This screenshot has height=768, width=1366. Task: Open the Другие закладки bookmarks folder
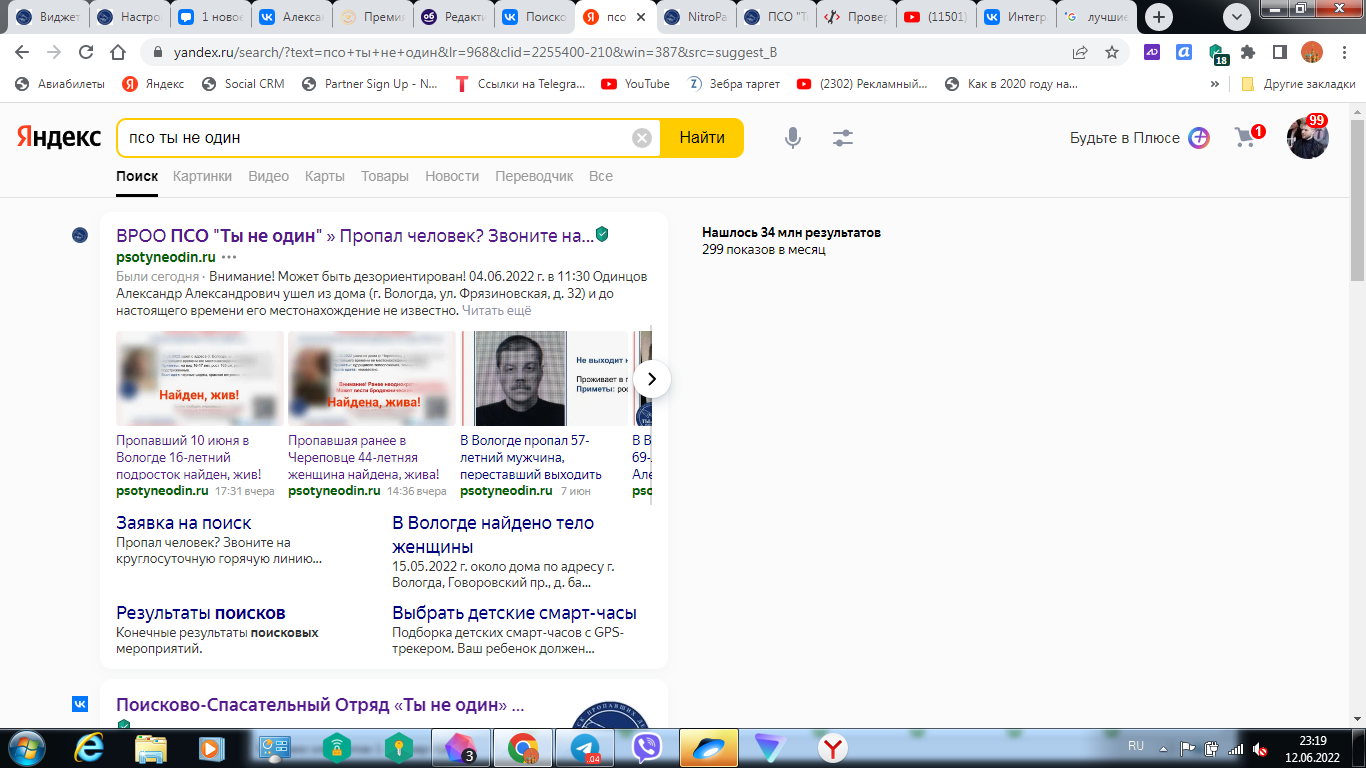[1298, 84]
